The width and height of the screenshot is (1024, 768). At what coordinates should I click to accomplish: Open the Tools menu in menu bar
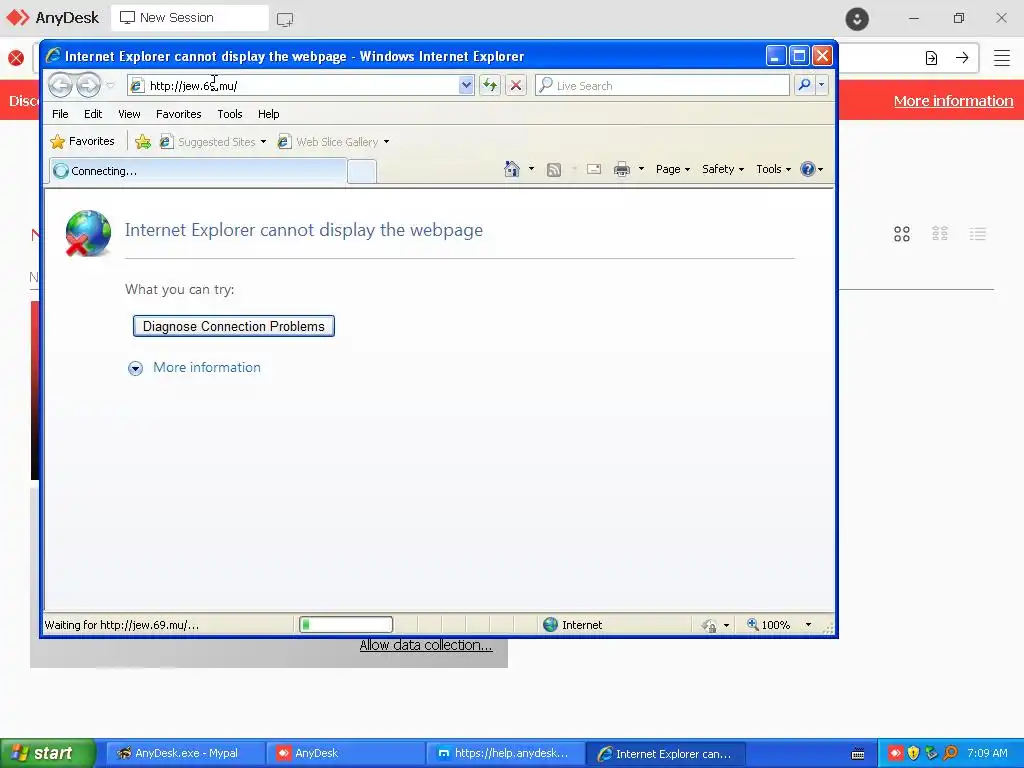pos(230,114)
